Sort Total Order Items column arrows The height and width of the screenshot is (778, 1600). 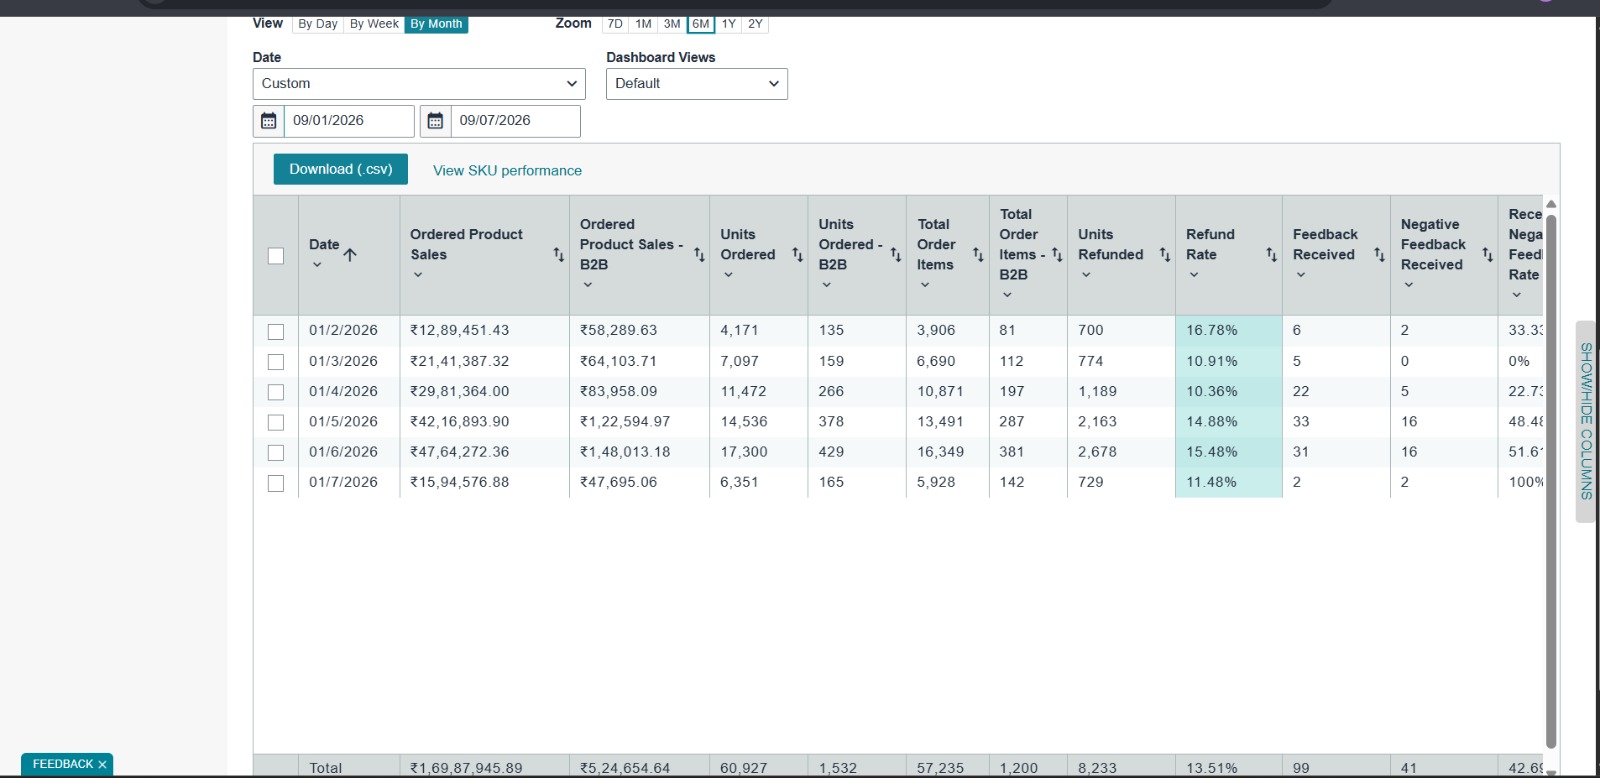tap(978, 255)
